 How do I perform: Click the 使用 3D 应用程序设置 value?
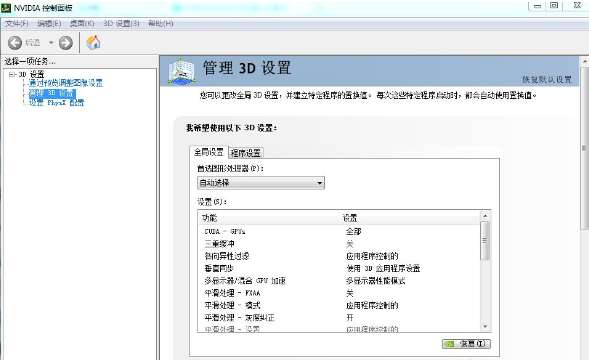pyautogui.click(x=383, y=268)
